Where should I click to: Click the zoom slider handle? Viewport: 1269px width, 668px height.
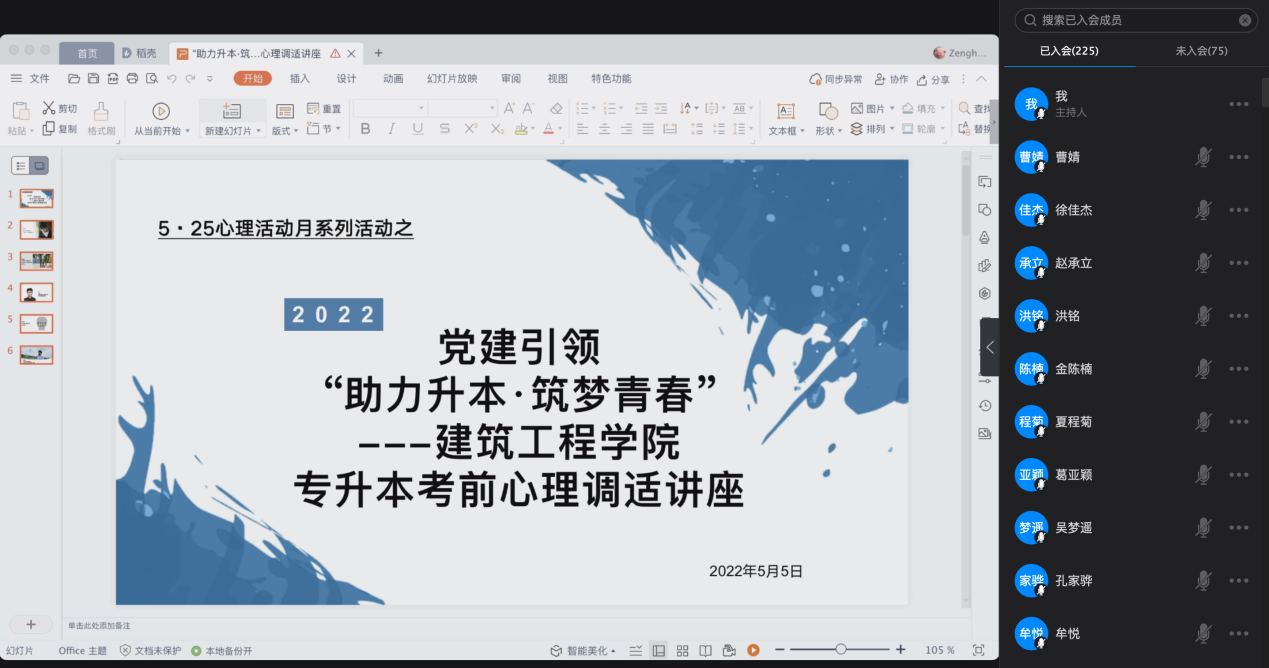coord(841,650)
